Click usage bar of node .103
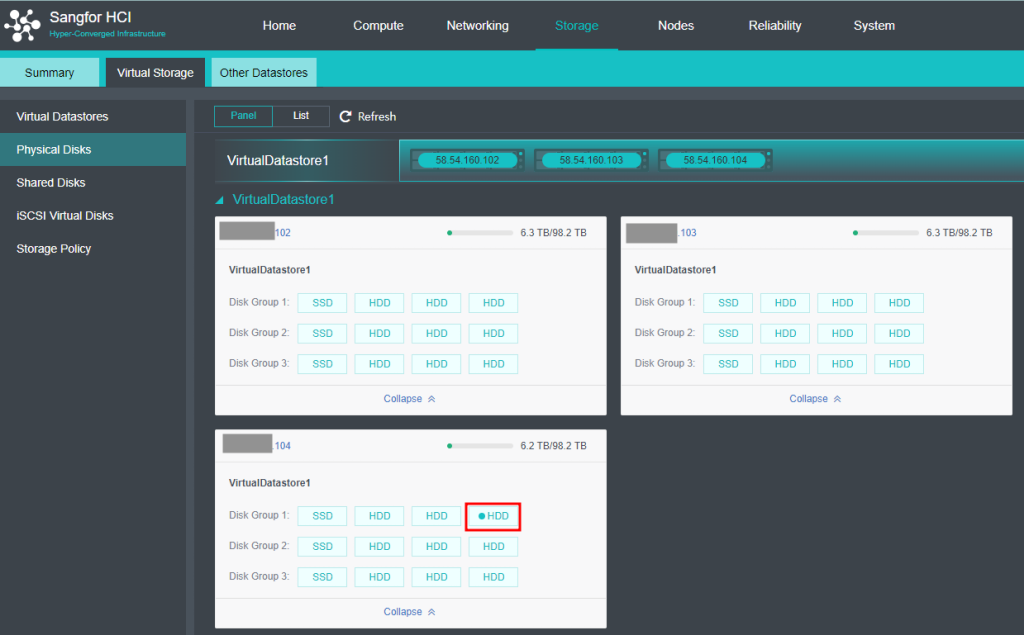Viewport: 1024px width, 635px height. pos(886,233)
